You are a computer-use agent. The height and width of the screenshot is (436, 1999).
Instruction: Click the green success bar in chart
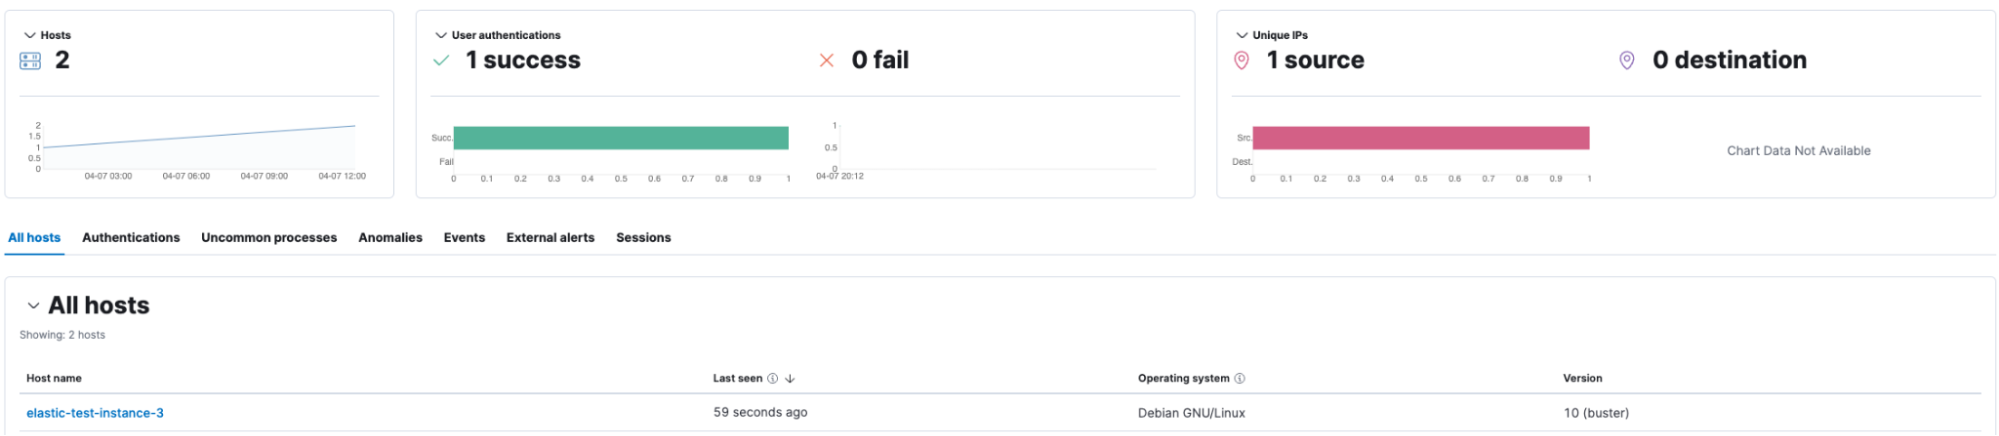pyautogui.click(x=621, y=138)
